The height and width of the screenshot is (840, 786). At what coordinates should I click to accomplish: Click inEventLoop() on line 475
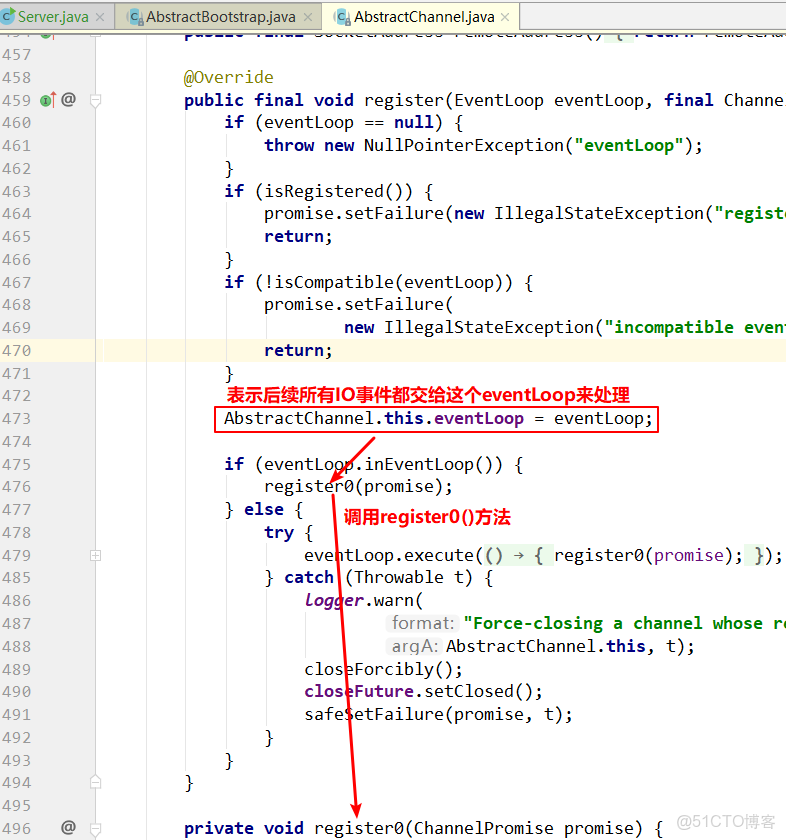(x=433, y=464)
